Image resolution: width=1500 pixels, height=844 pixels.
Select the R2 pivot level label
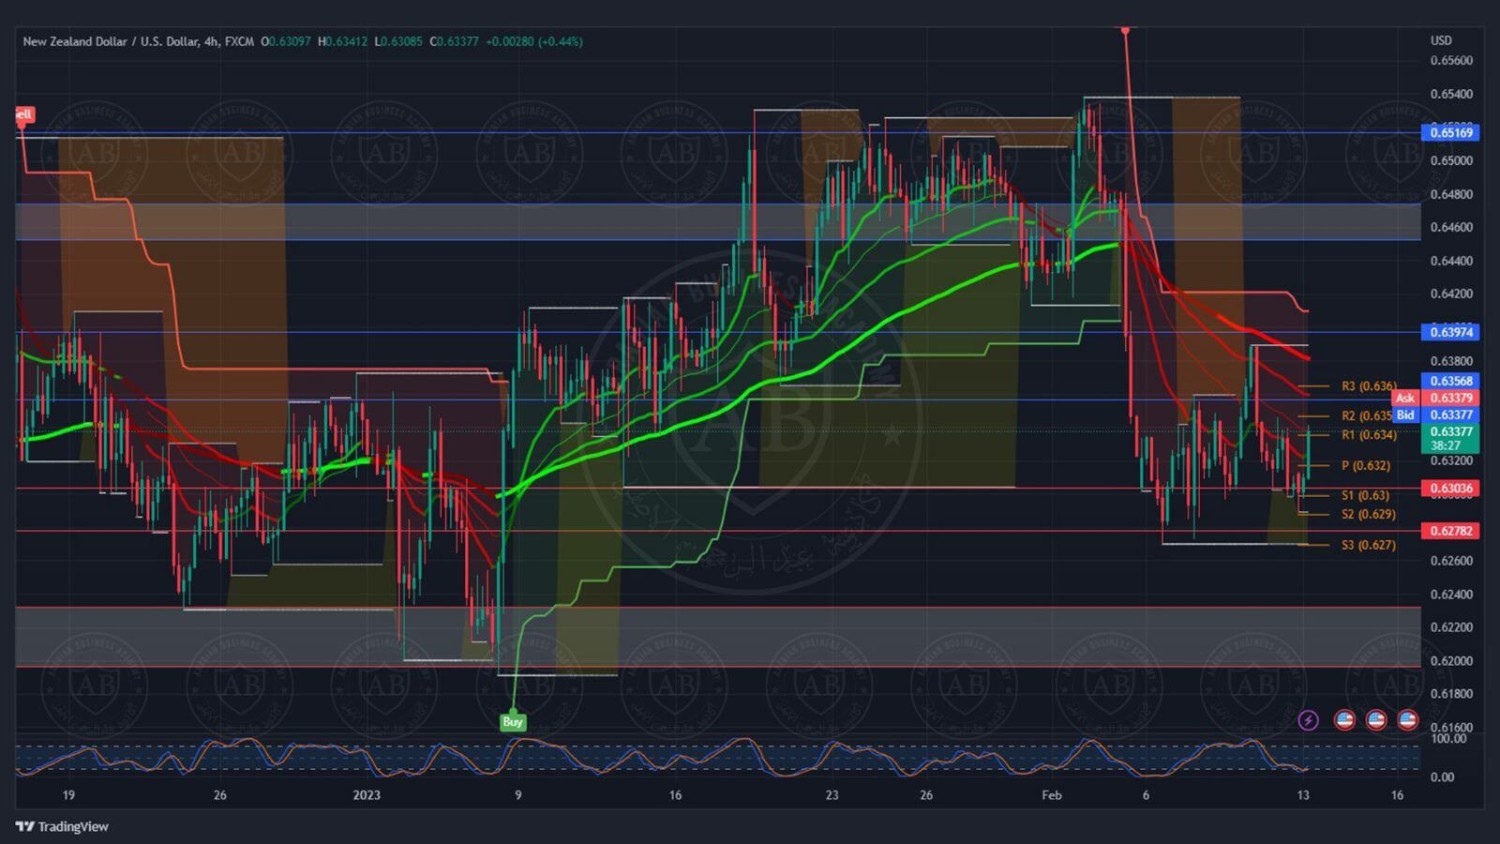pos(1367,416)
